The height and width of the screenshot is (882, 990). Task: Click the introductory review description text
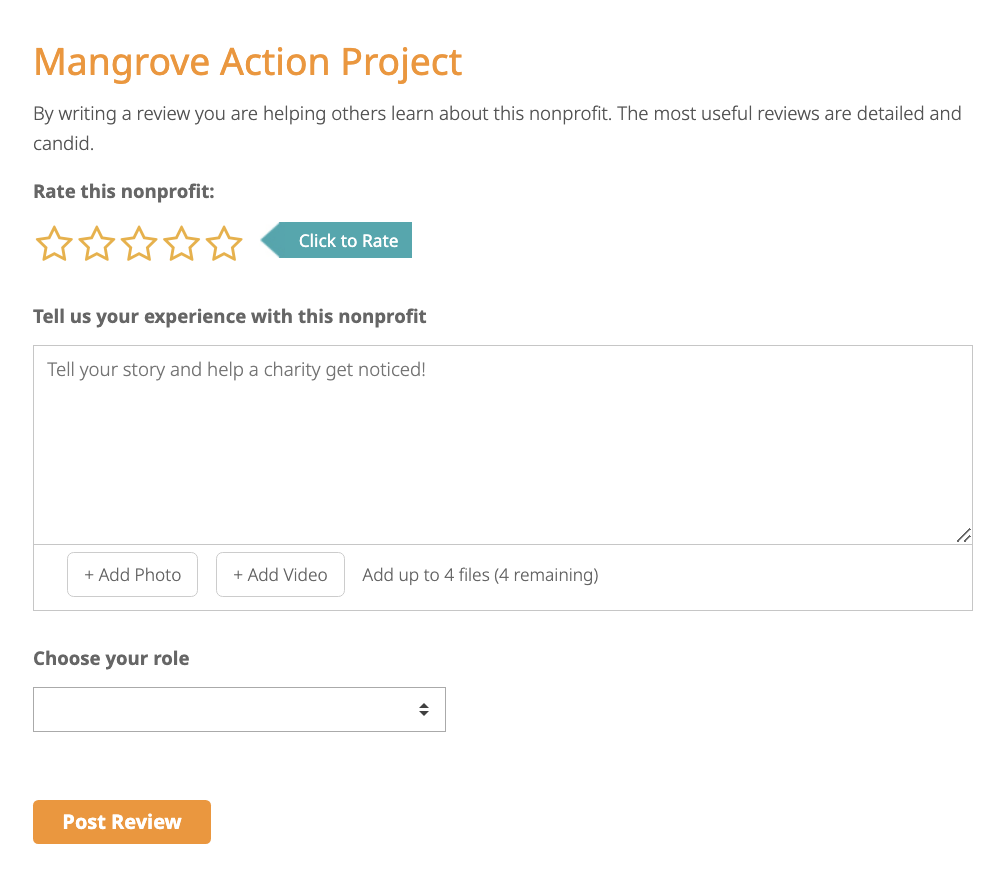pos(497,128)
